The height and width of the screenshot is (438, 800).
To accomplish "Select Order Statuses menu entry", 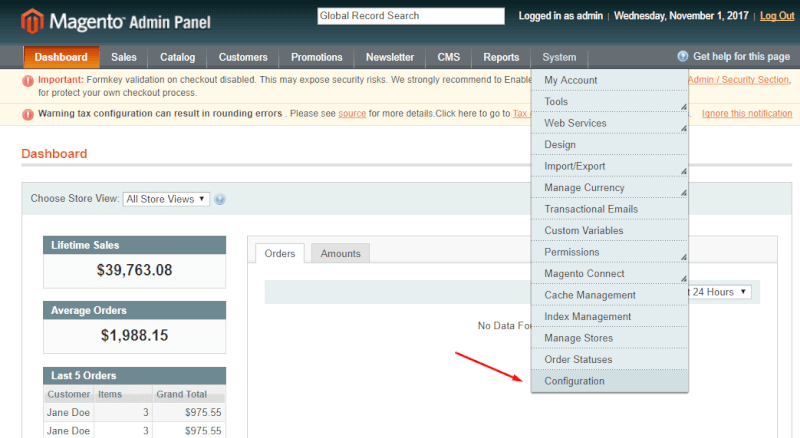I will pos(609,359).
